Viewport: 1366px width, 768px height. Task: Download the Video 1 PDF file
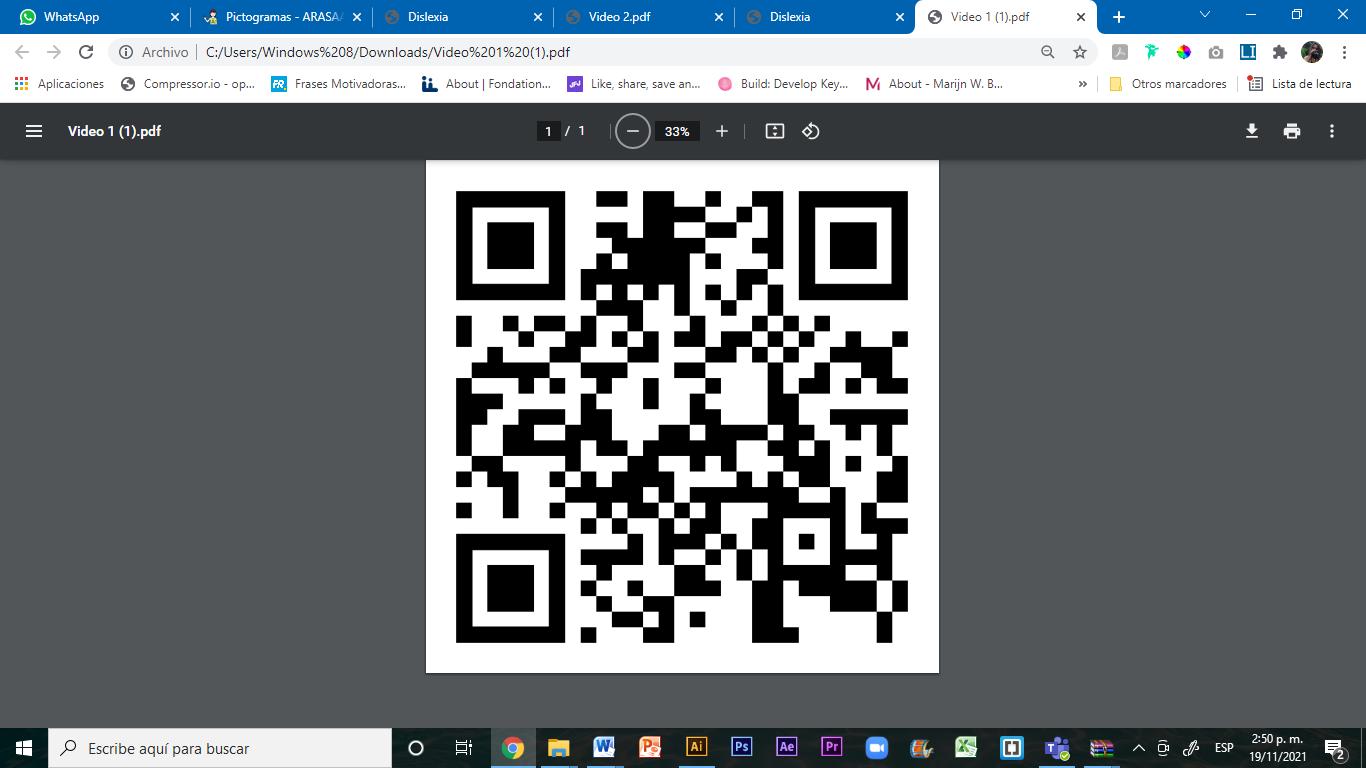pyautogui.click(x=1251, y=131)
